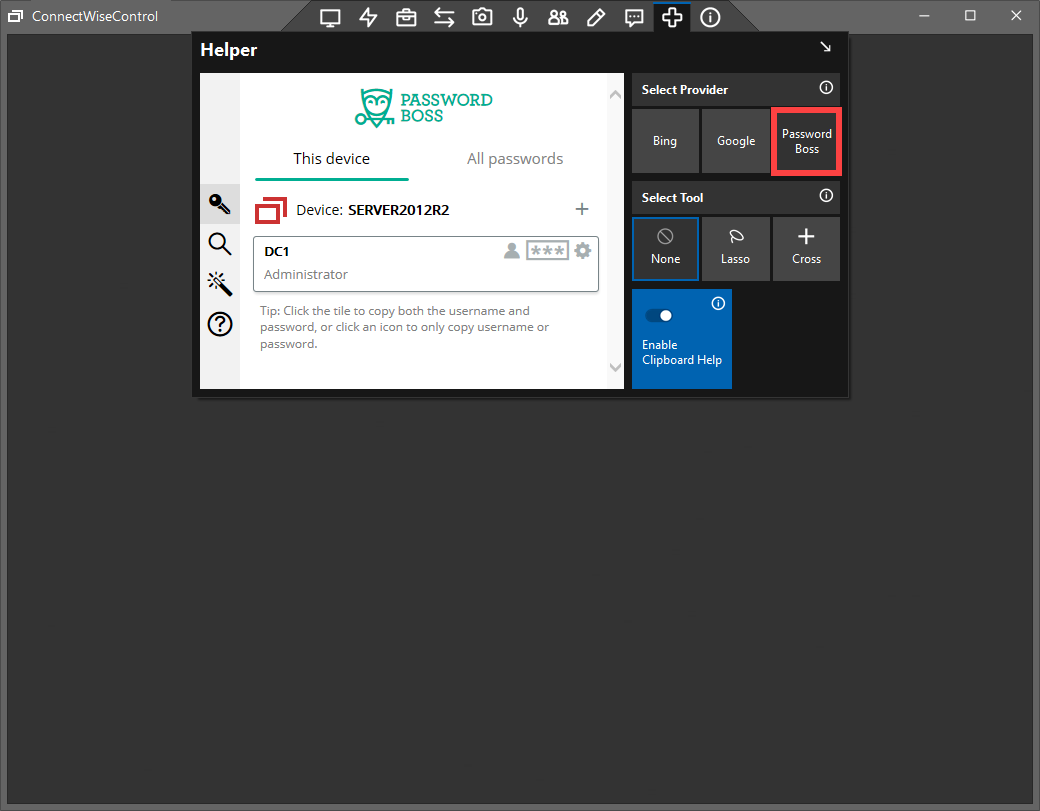The width and height of the screenshot is (1040, 811).
Task: Open the participants people icon
Action: coord(558,17)
